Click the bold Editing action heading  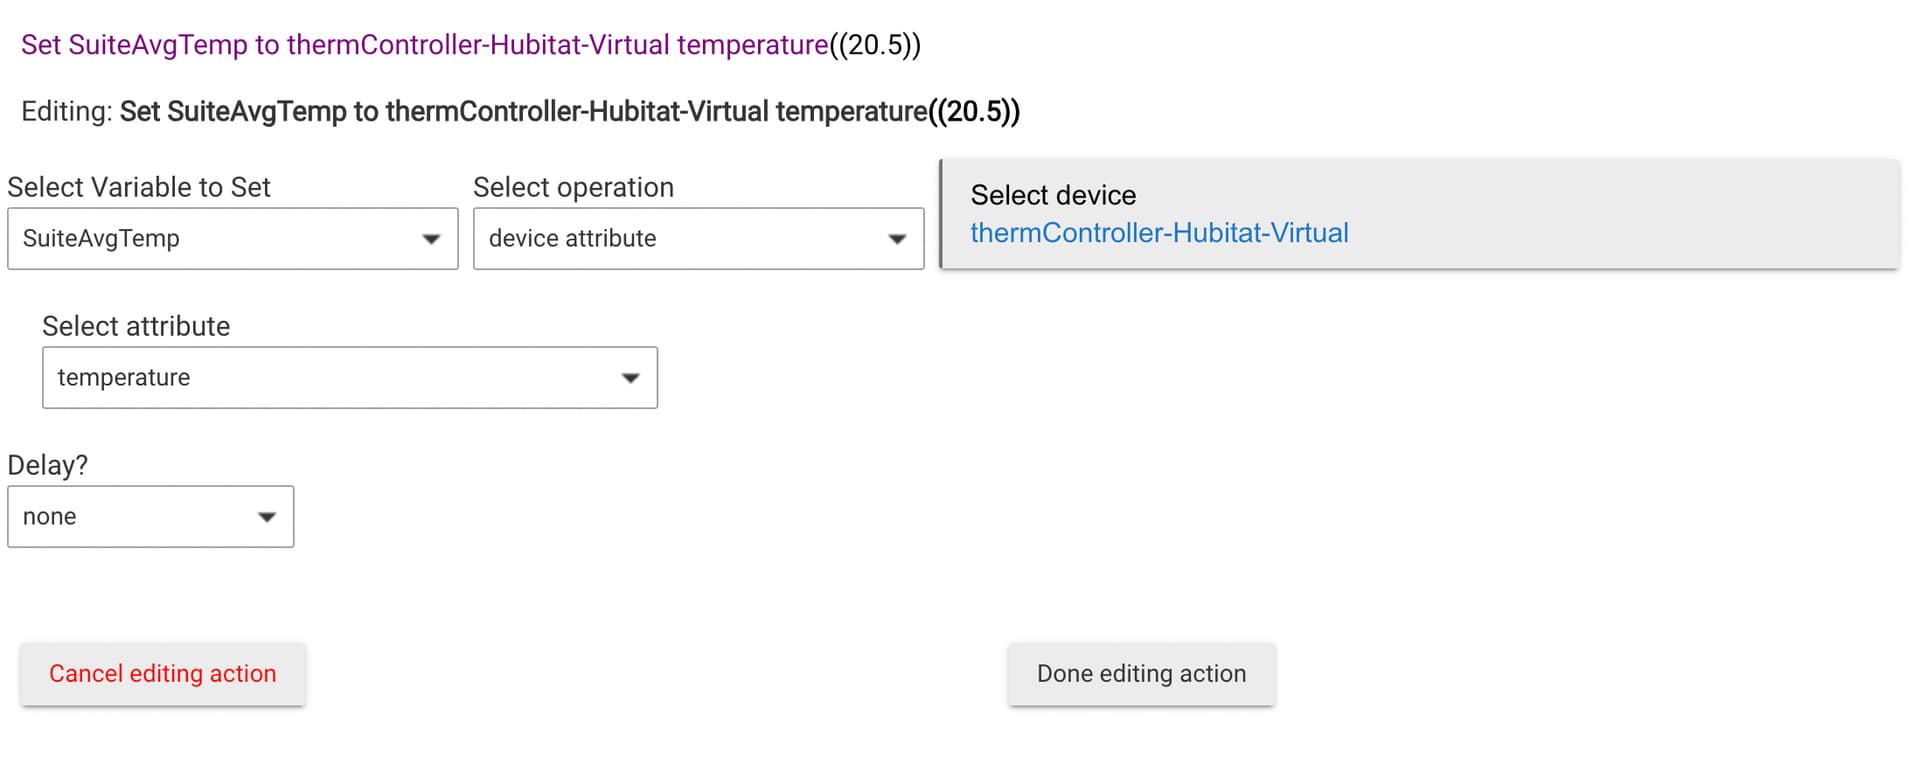[569, 111]
